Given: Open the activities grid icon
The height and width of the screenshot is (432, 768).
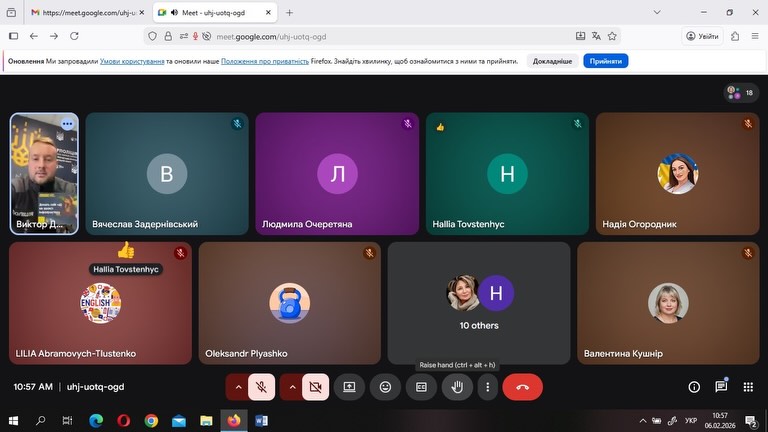Looking at the screenshot, I should [748, 387].
